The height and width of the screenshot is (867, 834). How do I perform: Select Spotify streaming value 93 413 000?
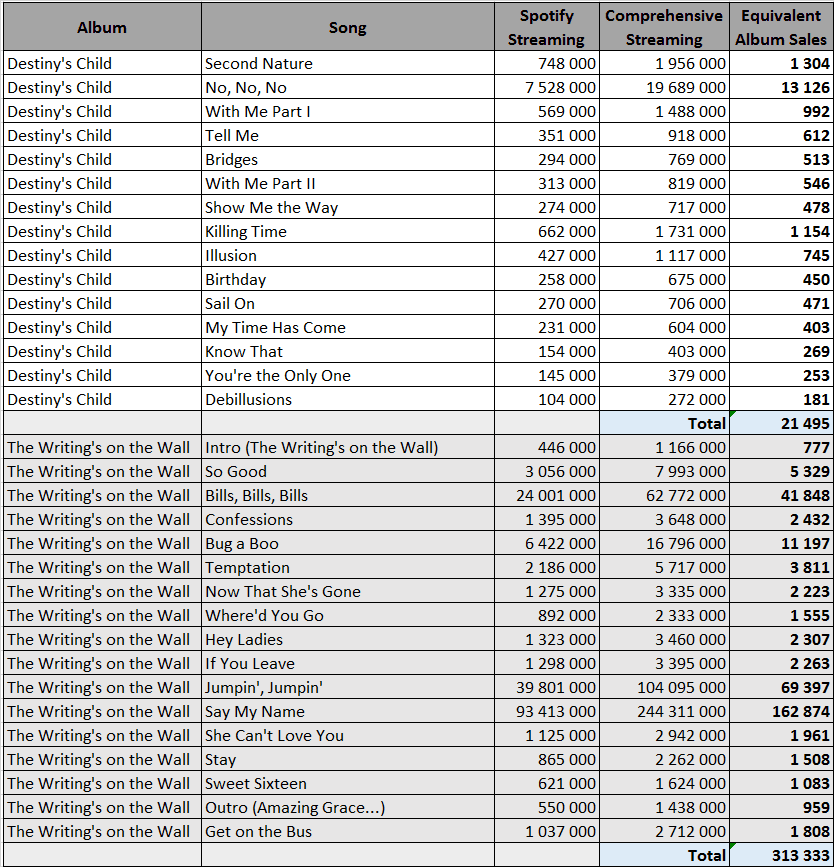pyautogui.click(x=547, y=711)
